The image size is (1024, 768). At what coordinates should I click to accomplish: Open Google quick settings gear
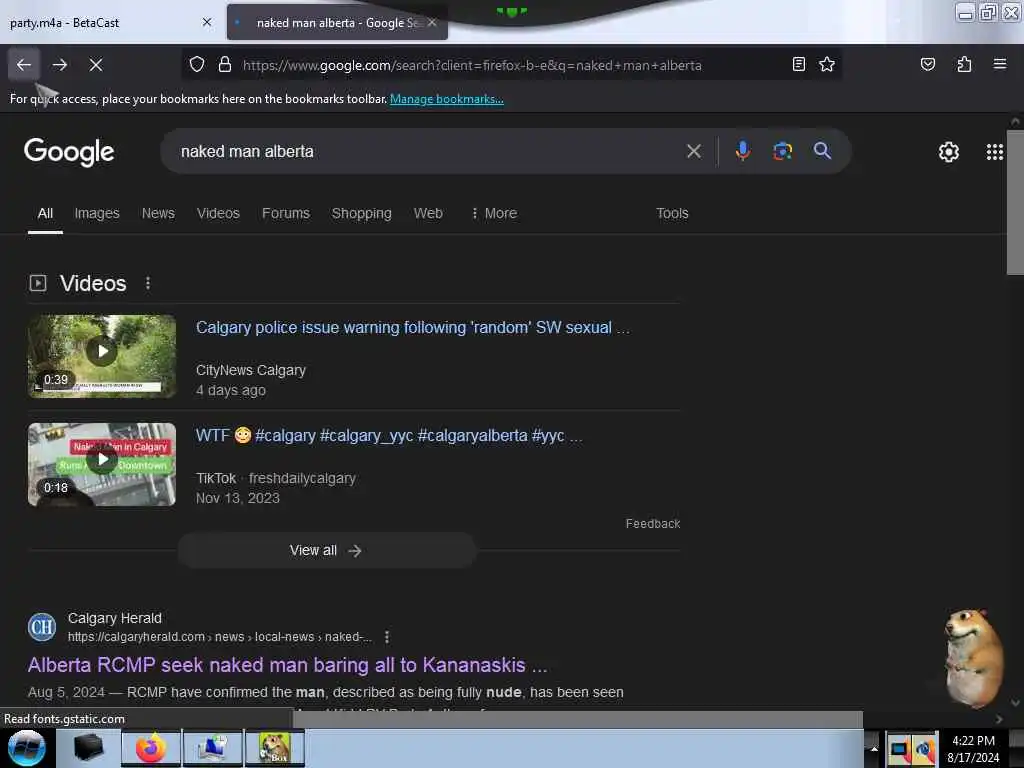pyautogui.click(x=948, y=152)
